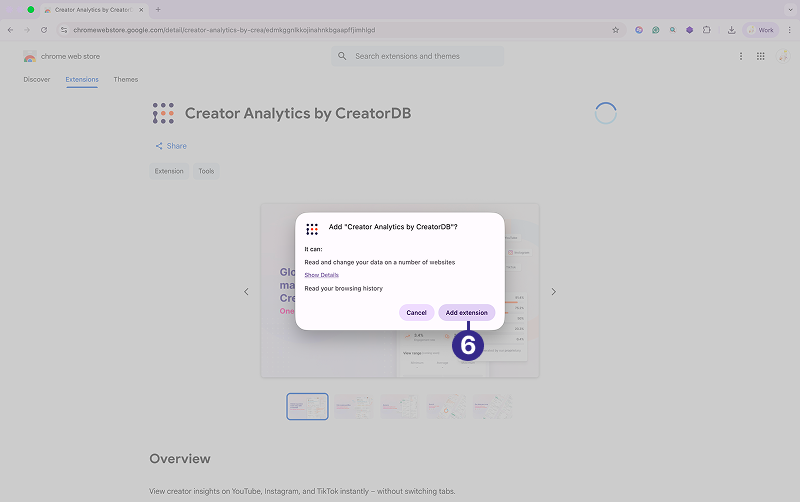This screenshot has height=502, width=800.
Task: Focus the Search extensions and themes field
Action: tap(417, 56)
